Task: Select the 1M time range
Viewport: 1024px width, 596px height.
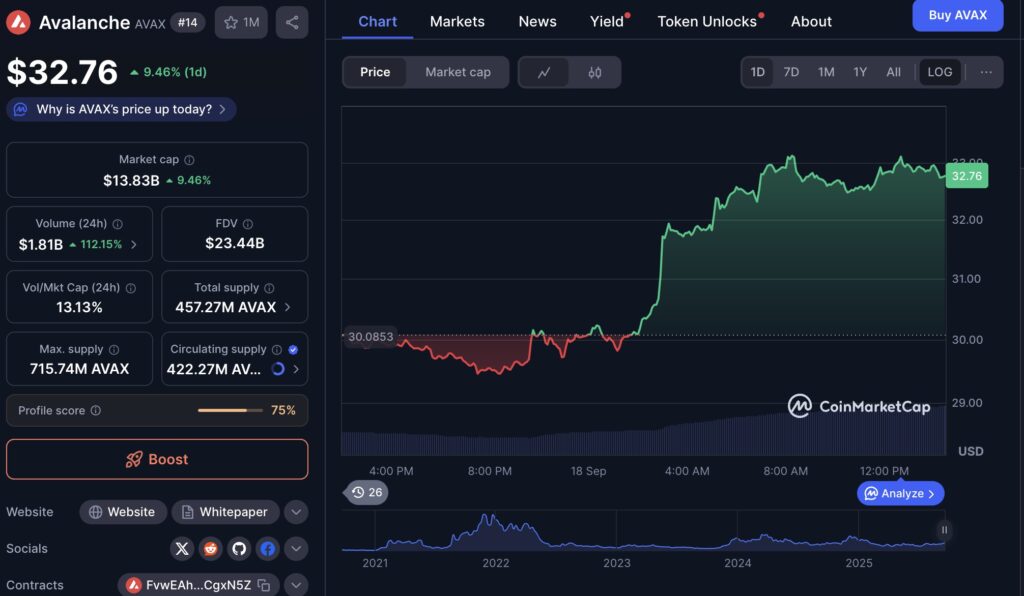Action: (826, 72)
